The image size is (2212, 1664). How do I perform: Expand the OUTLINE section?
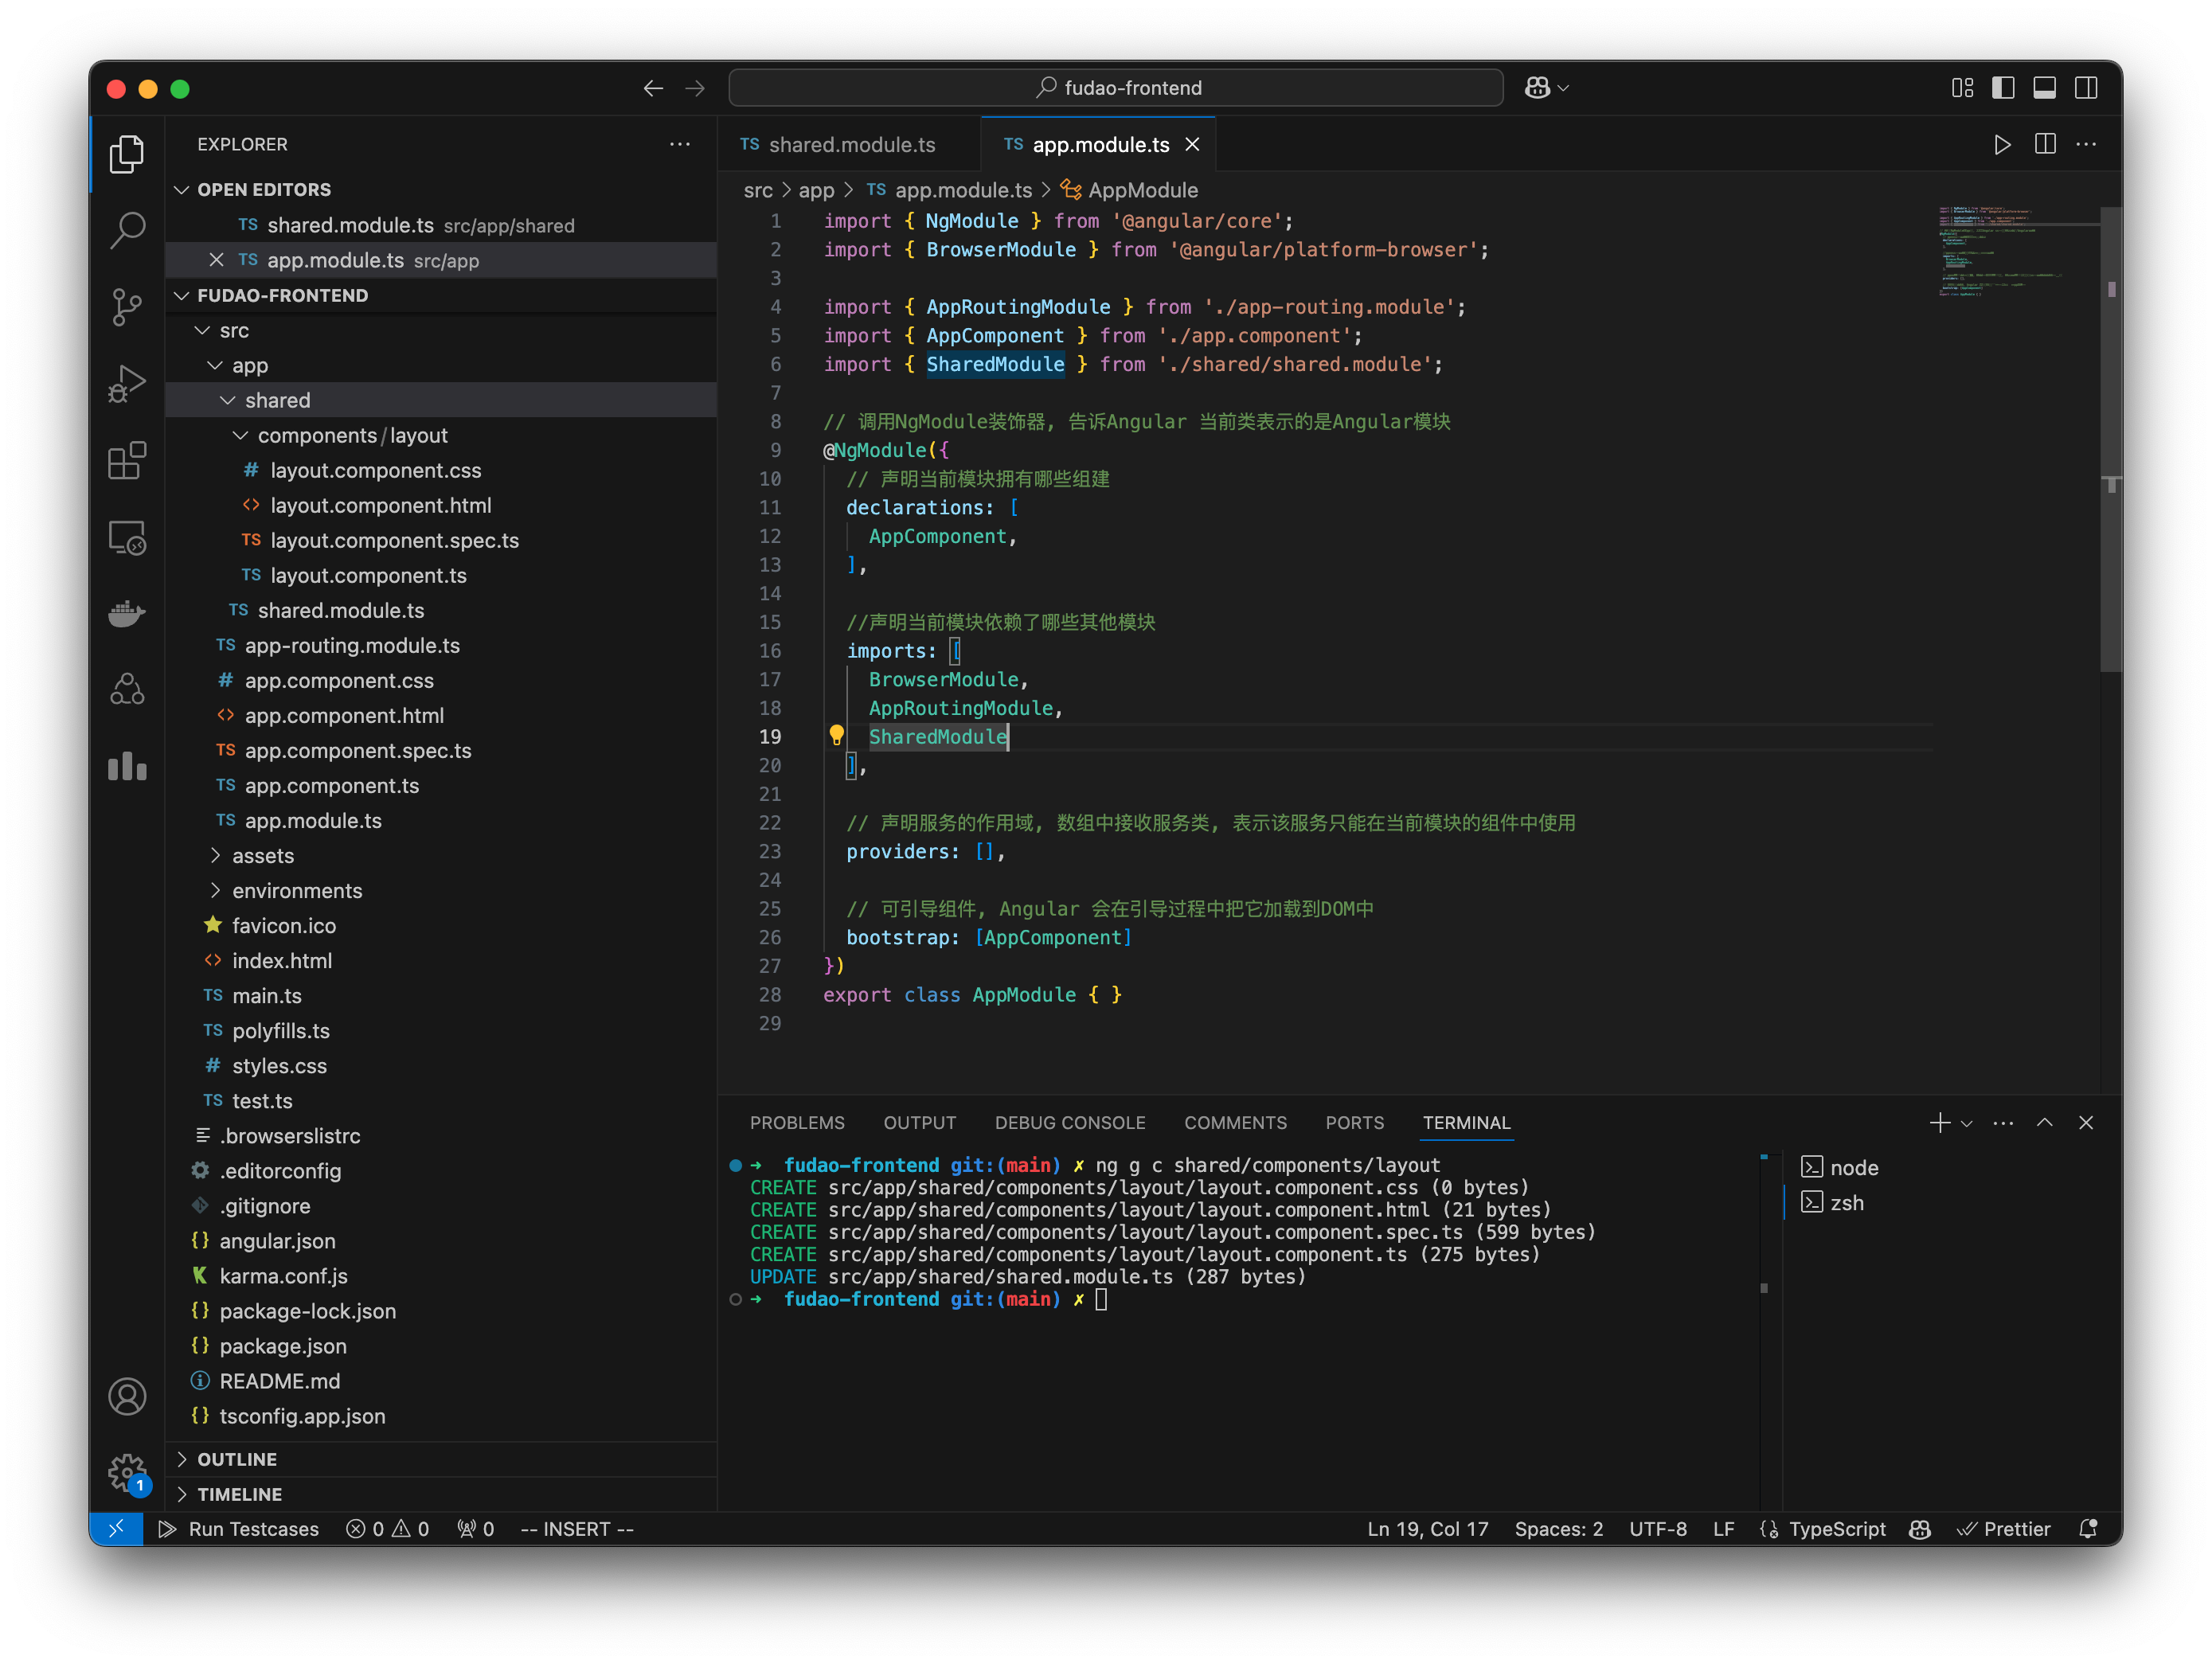tap(441, 1459)
